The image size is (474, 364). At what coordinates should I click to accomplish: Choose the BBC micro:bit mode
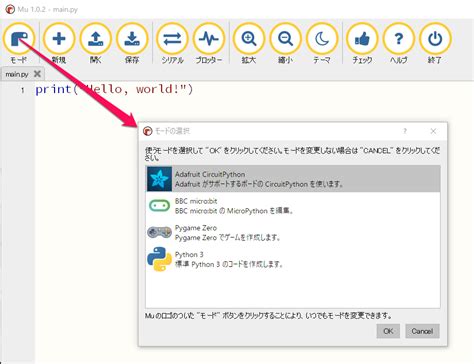click(293, 206)
